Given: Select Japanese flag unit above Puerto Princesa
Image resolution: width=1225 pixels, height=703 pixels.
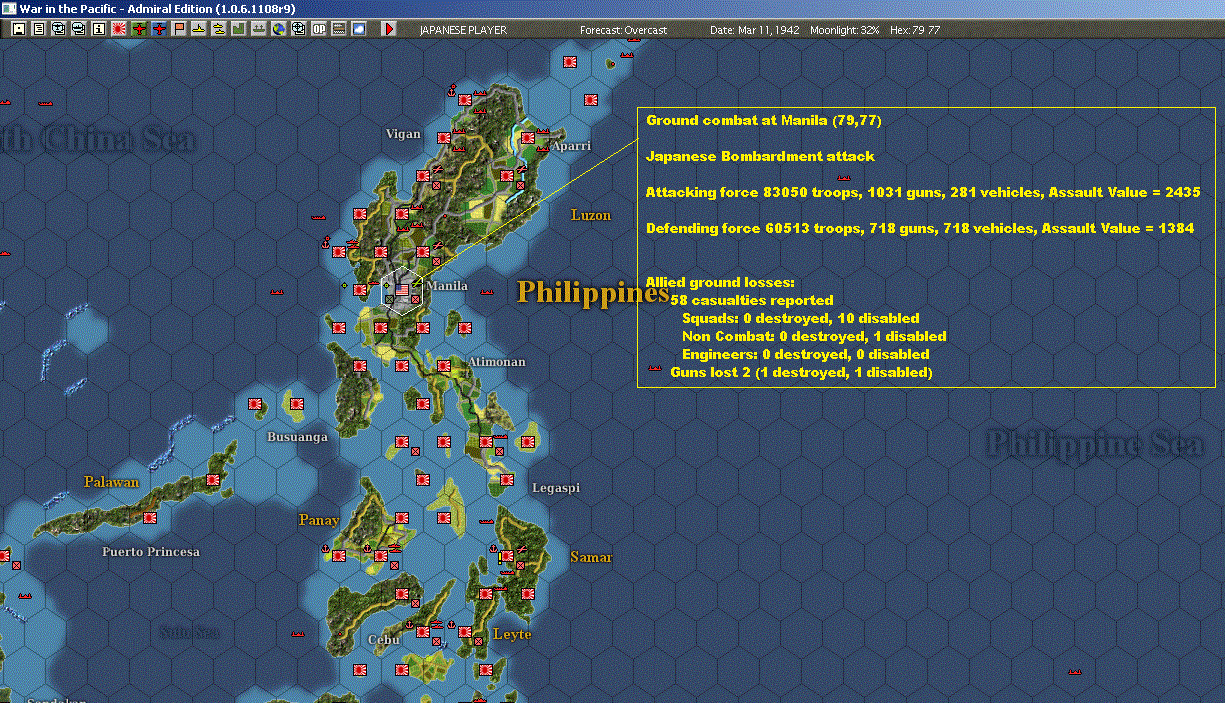Looking at the screenshot, I should tap(150, 519).
